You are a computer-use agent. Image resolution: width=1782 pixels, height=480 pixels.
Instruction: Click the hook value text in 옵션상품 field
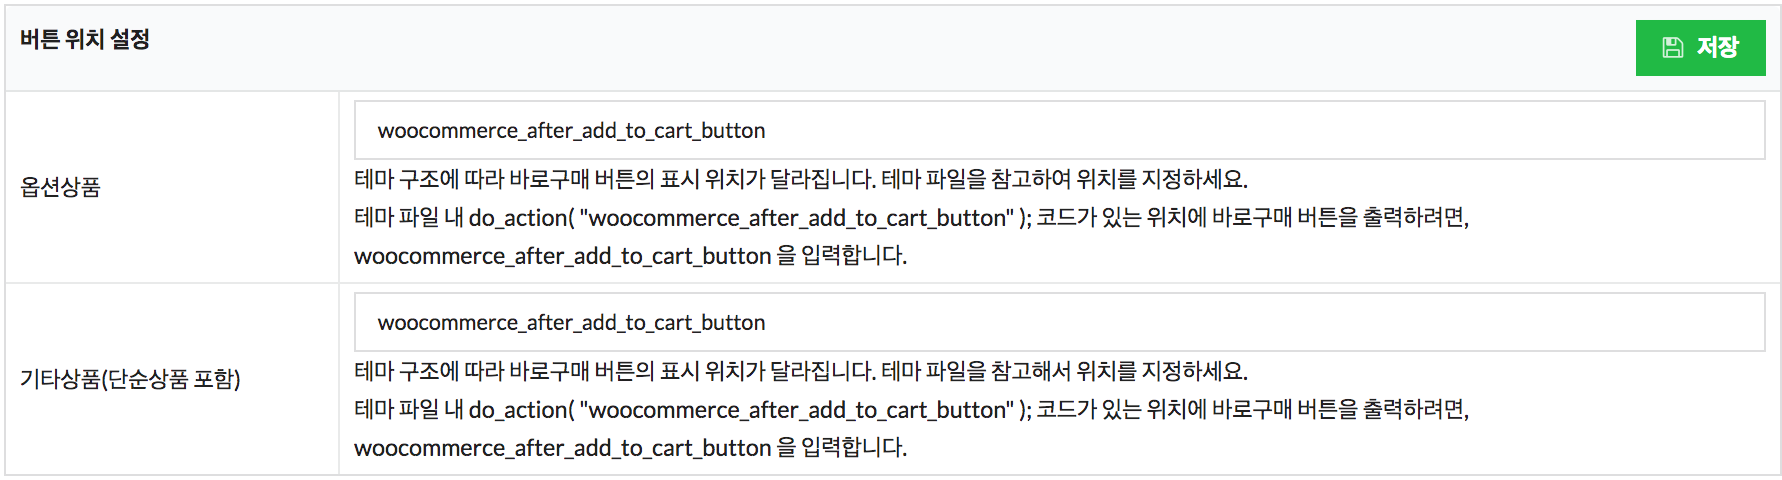(x=571, y=130)
